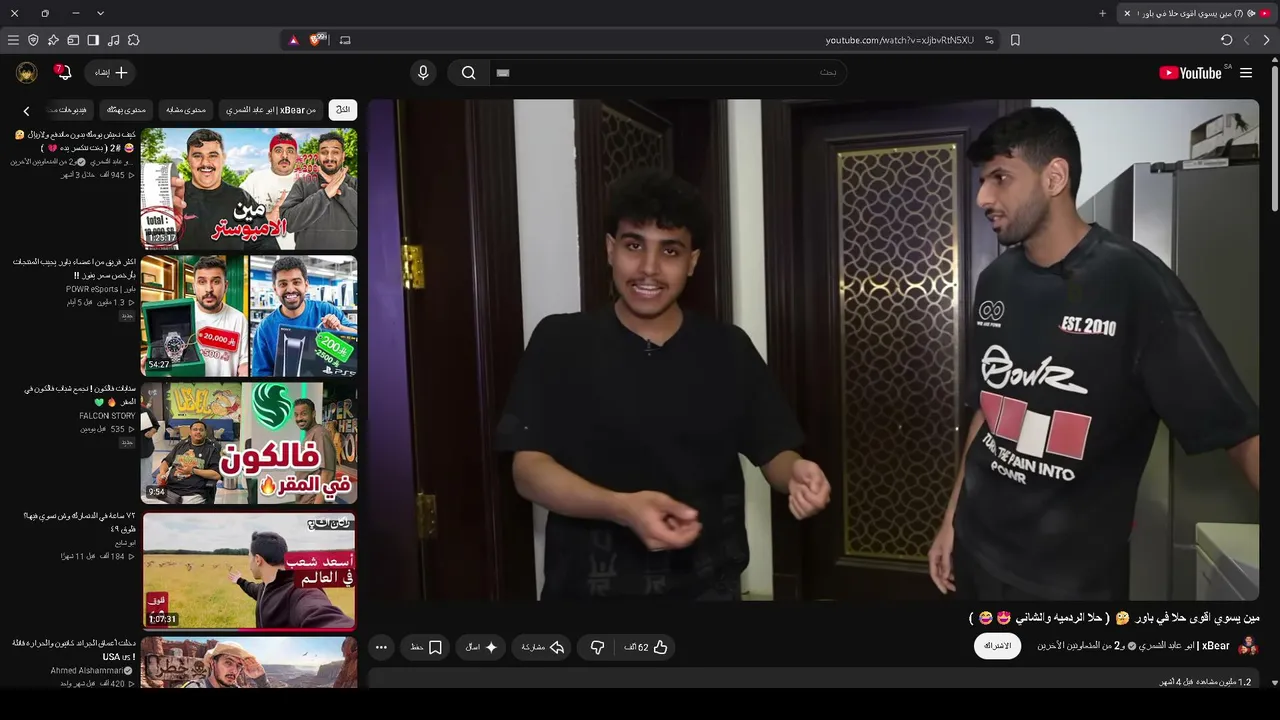The width and height of the screenshot is (1280, 720).
Task: Open the Brave wallet icon
Action: 73,40
